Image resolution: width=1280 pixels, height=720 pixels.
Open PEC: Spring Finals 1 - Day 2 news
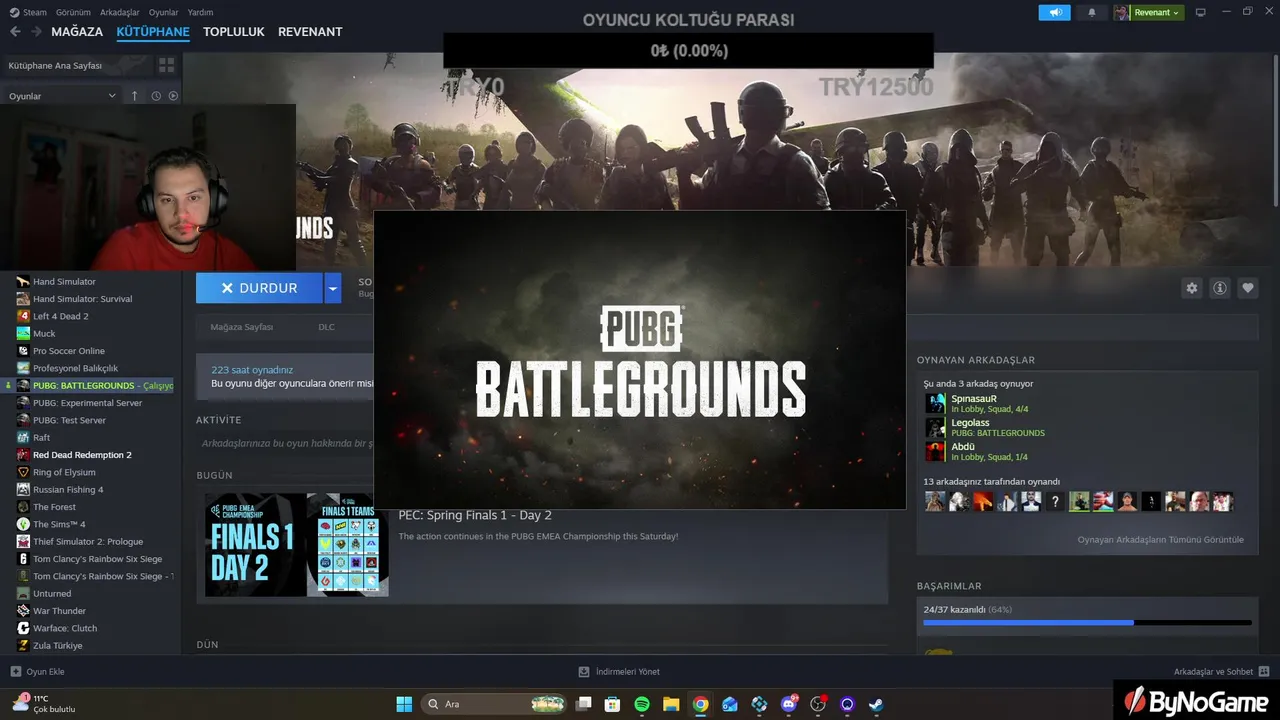475,515
